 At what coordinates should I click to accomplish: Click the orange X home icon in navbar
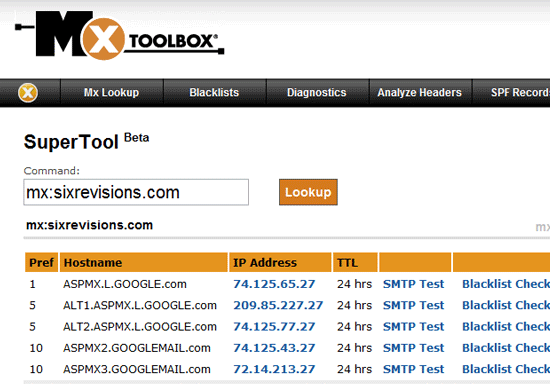pos(28,93)
